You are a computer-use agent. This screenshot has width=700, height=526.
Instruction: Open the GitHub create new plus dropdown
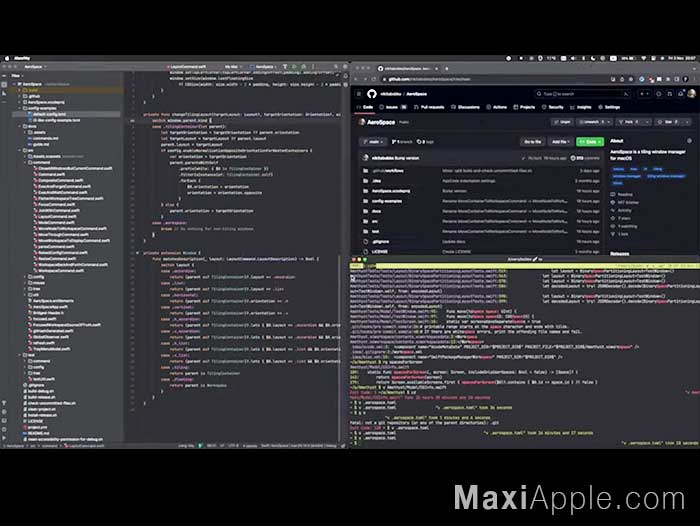[x=645, y=94]
